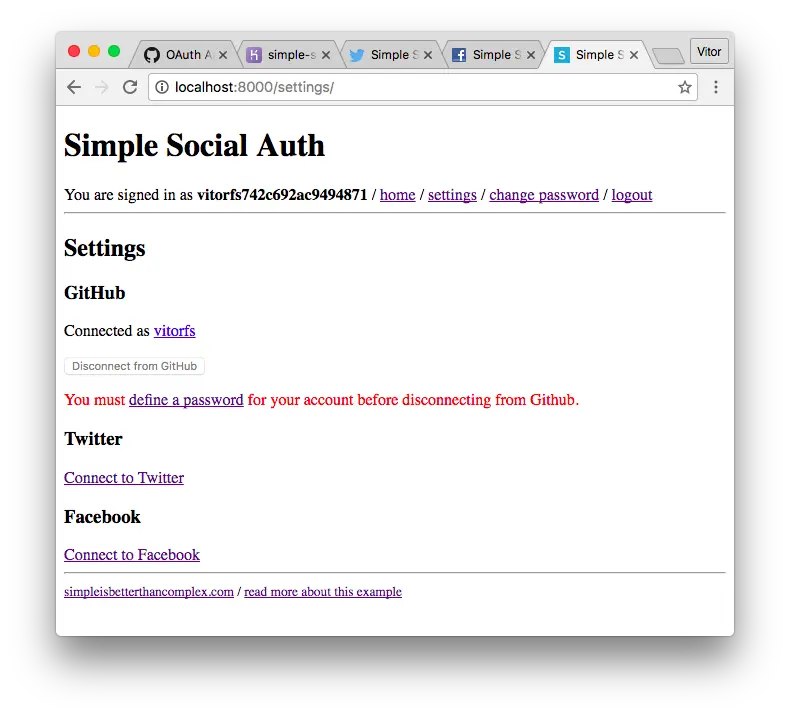Open the change password link

point(544,194)
